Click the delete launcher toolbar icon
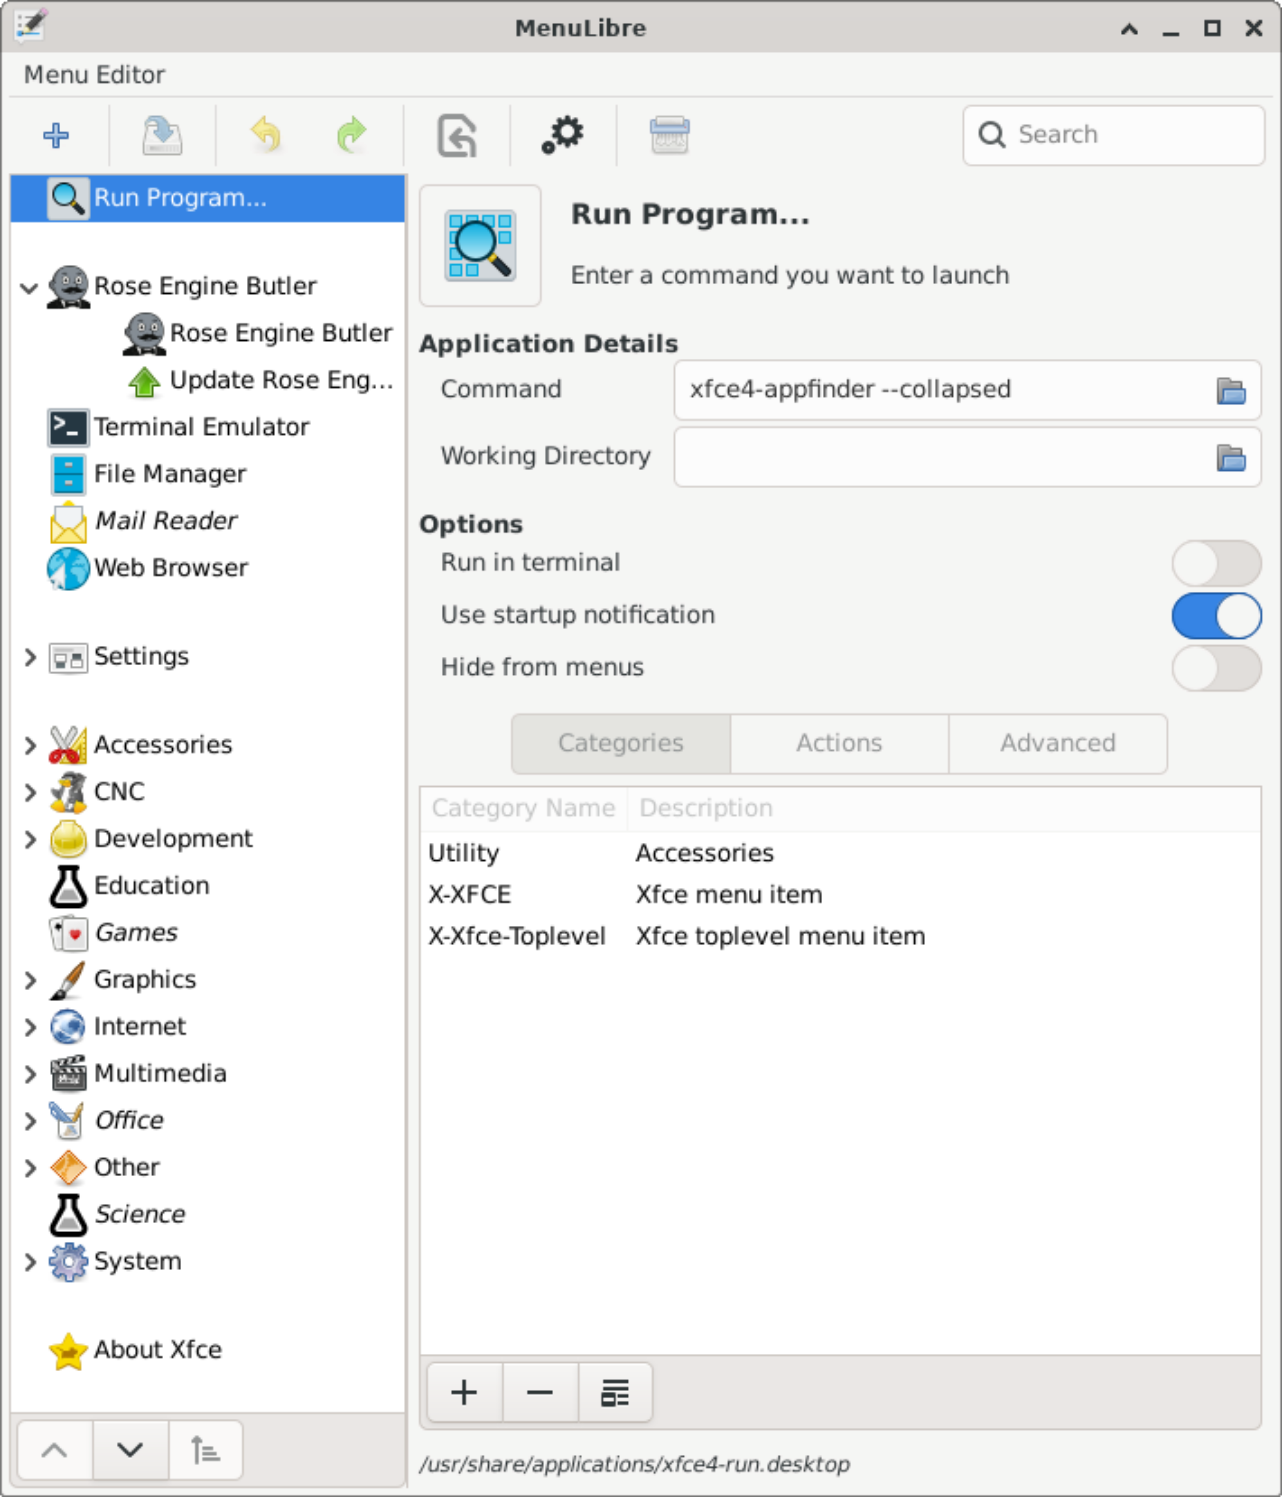 (669, 135)
